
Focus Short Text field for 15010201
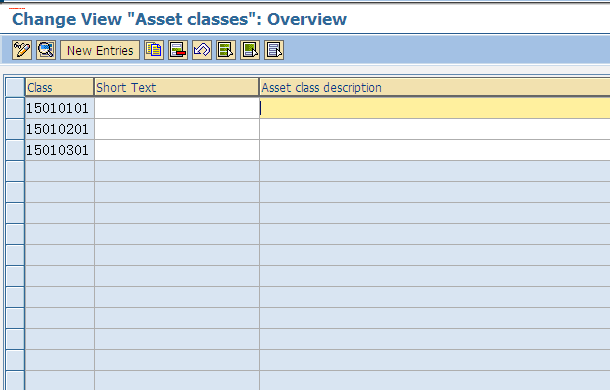point(177,129)
